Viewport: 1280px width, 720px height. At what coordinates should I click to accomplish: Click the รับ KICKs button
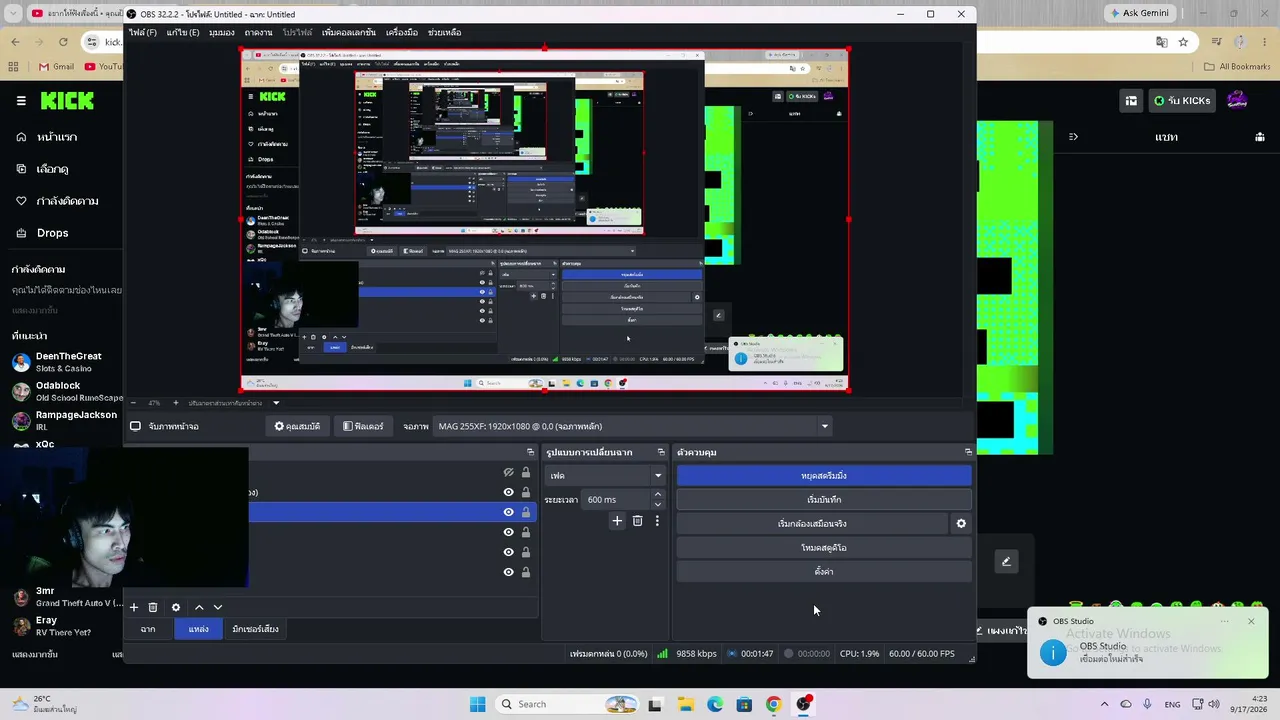tap(1181, 100)
